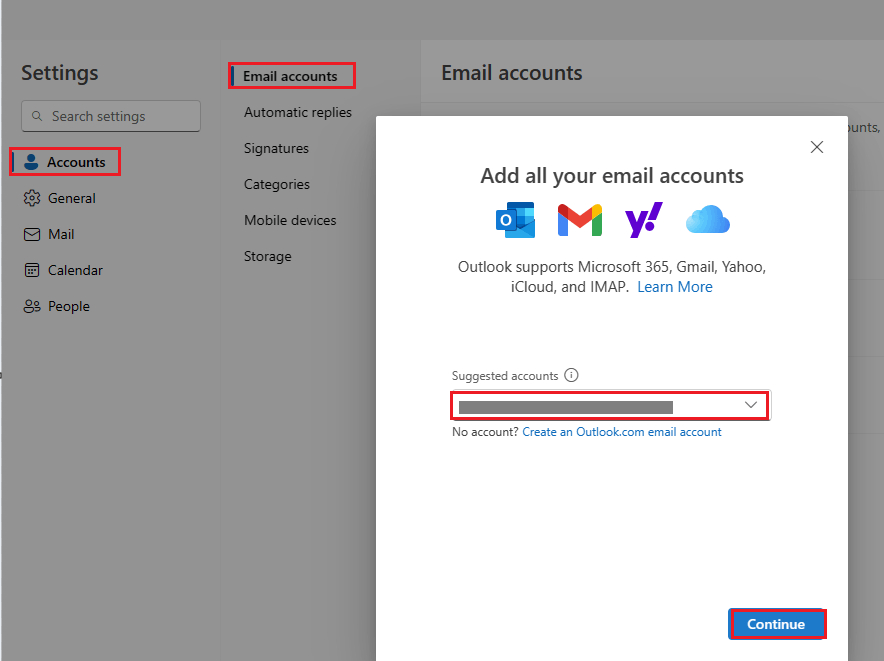Click the Calendar icon in sidebar

[x=32, y=270]
